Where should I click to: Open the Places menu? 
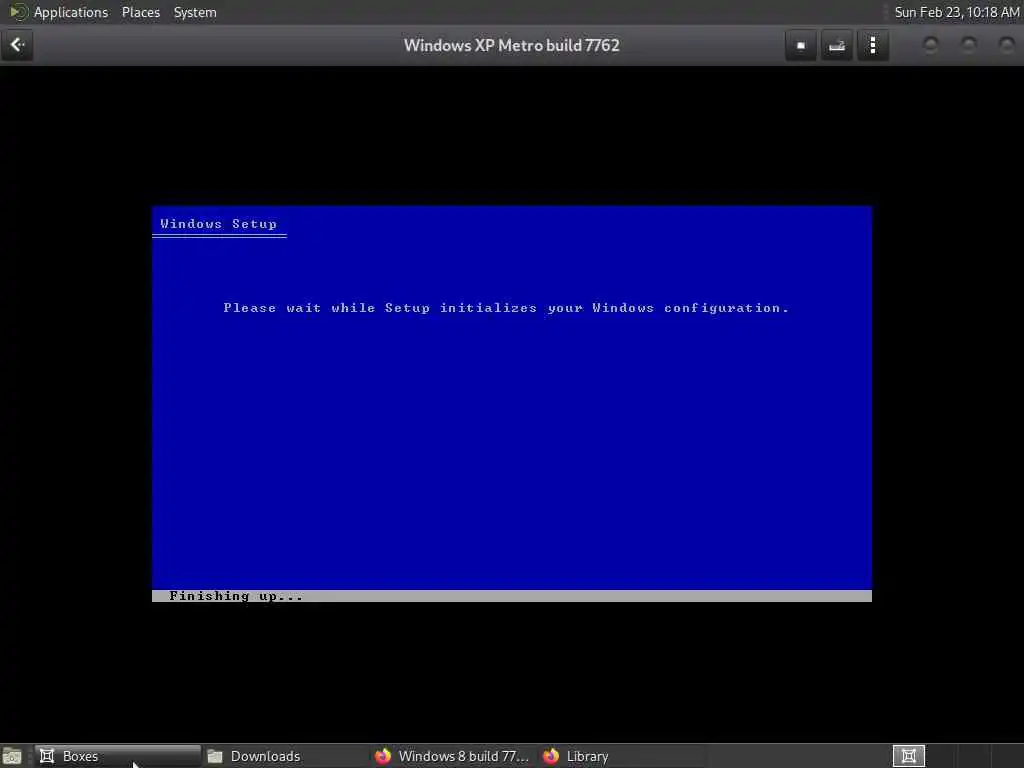click(140, 12)
